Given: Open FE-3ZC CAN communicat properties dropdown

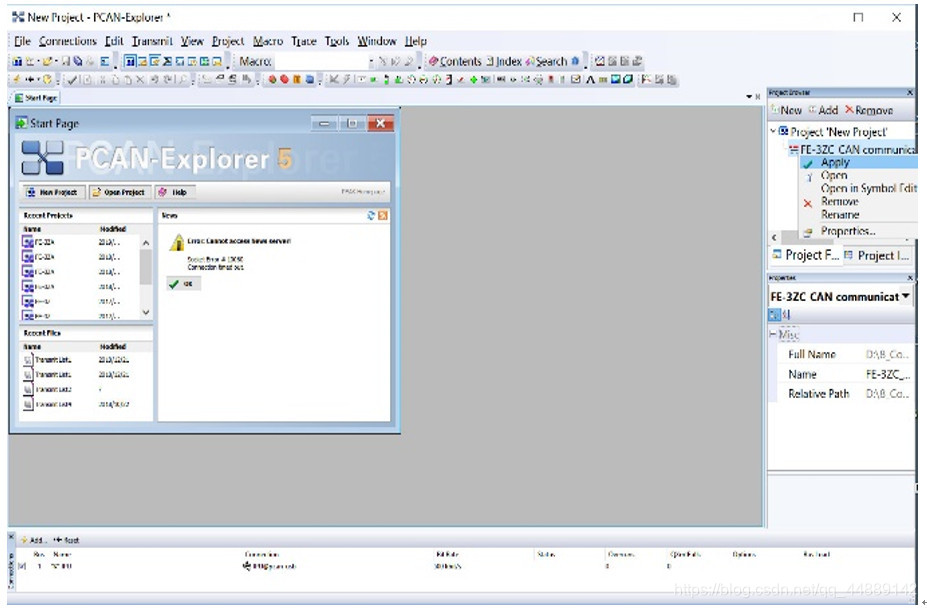Looking at the screenshot, I should (906, 296).
